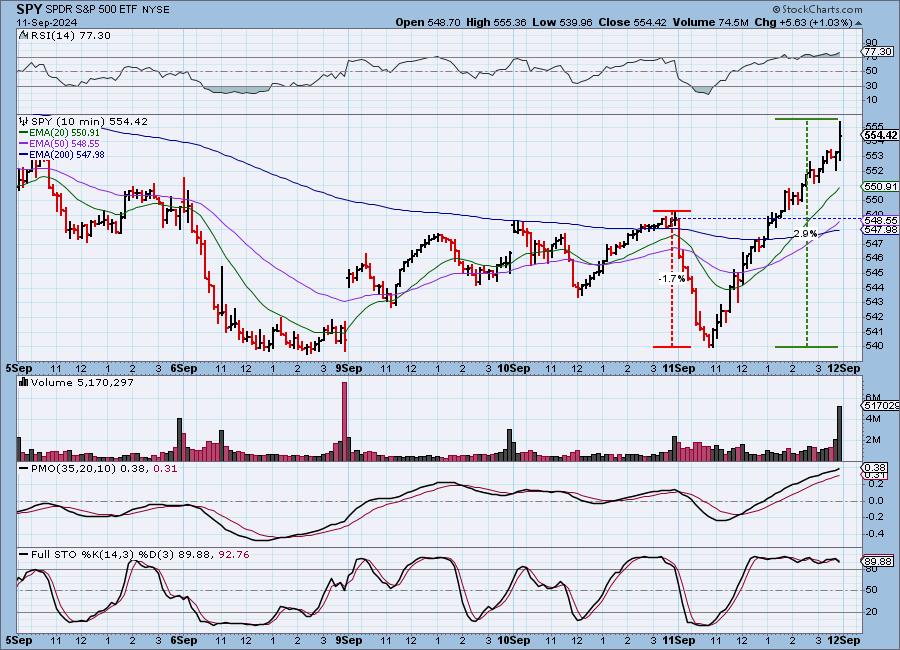Click the High 555.36 value in header
Screen dimensions: 900x650
[496, 22]
